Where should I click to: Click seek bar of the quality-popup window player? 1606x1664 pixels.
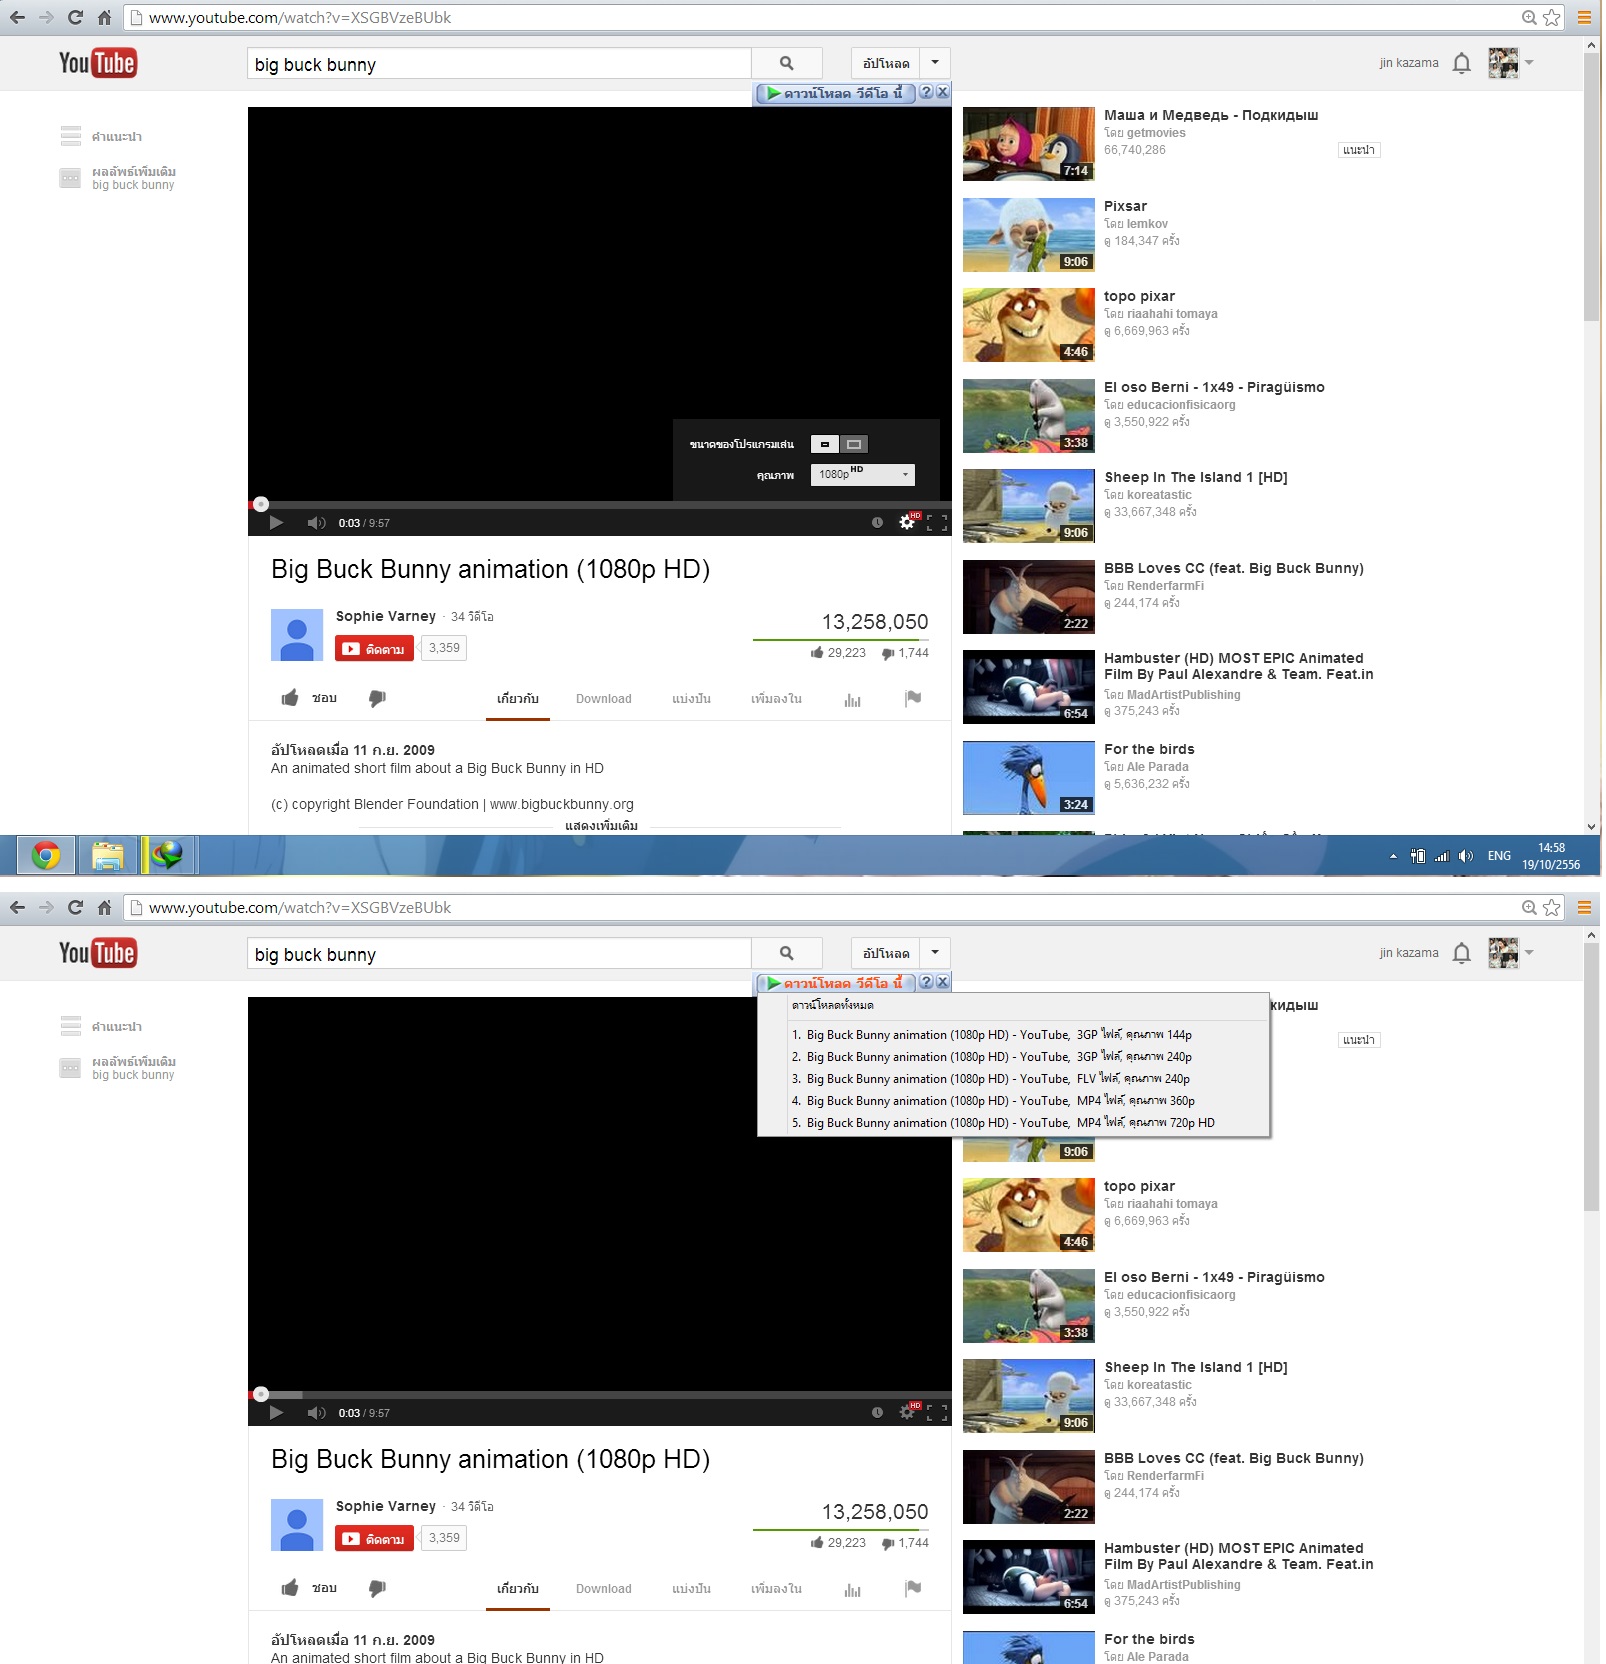point(600,504)
